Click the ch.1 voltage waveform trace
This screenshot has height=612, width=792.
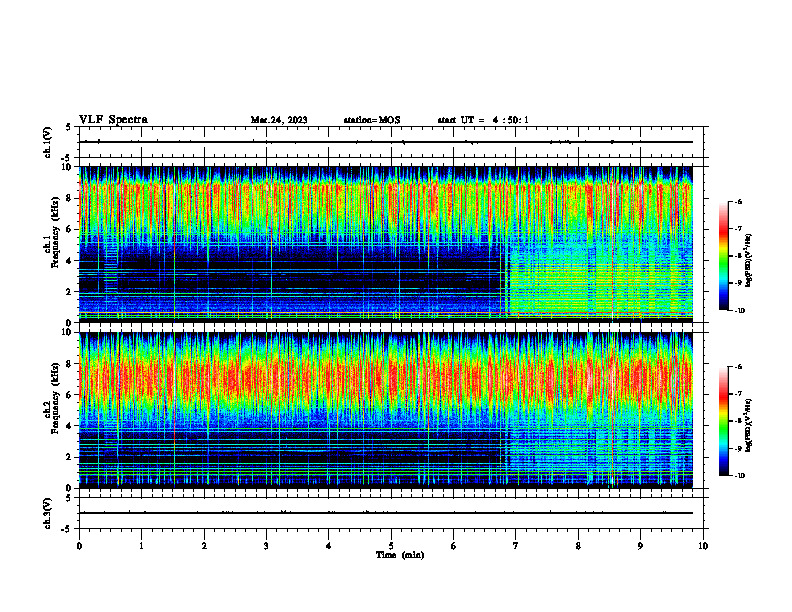point(386,142)
